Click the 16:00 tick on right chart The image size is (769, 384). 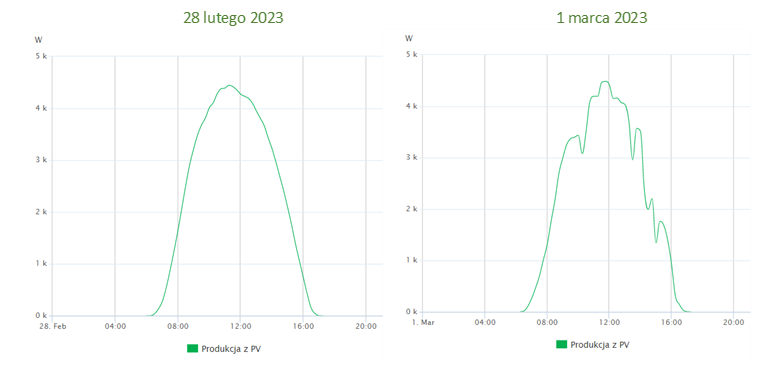[671, 322]
